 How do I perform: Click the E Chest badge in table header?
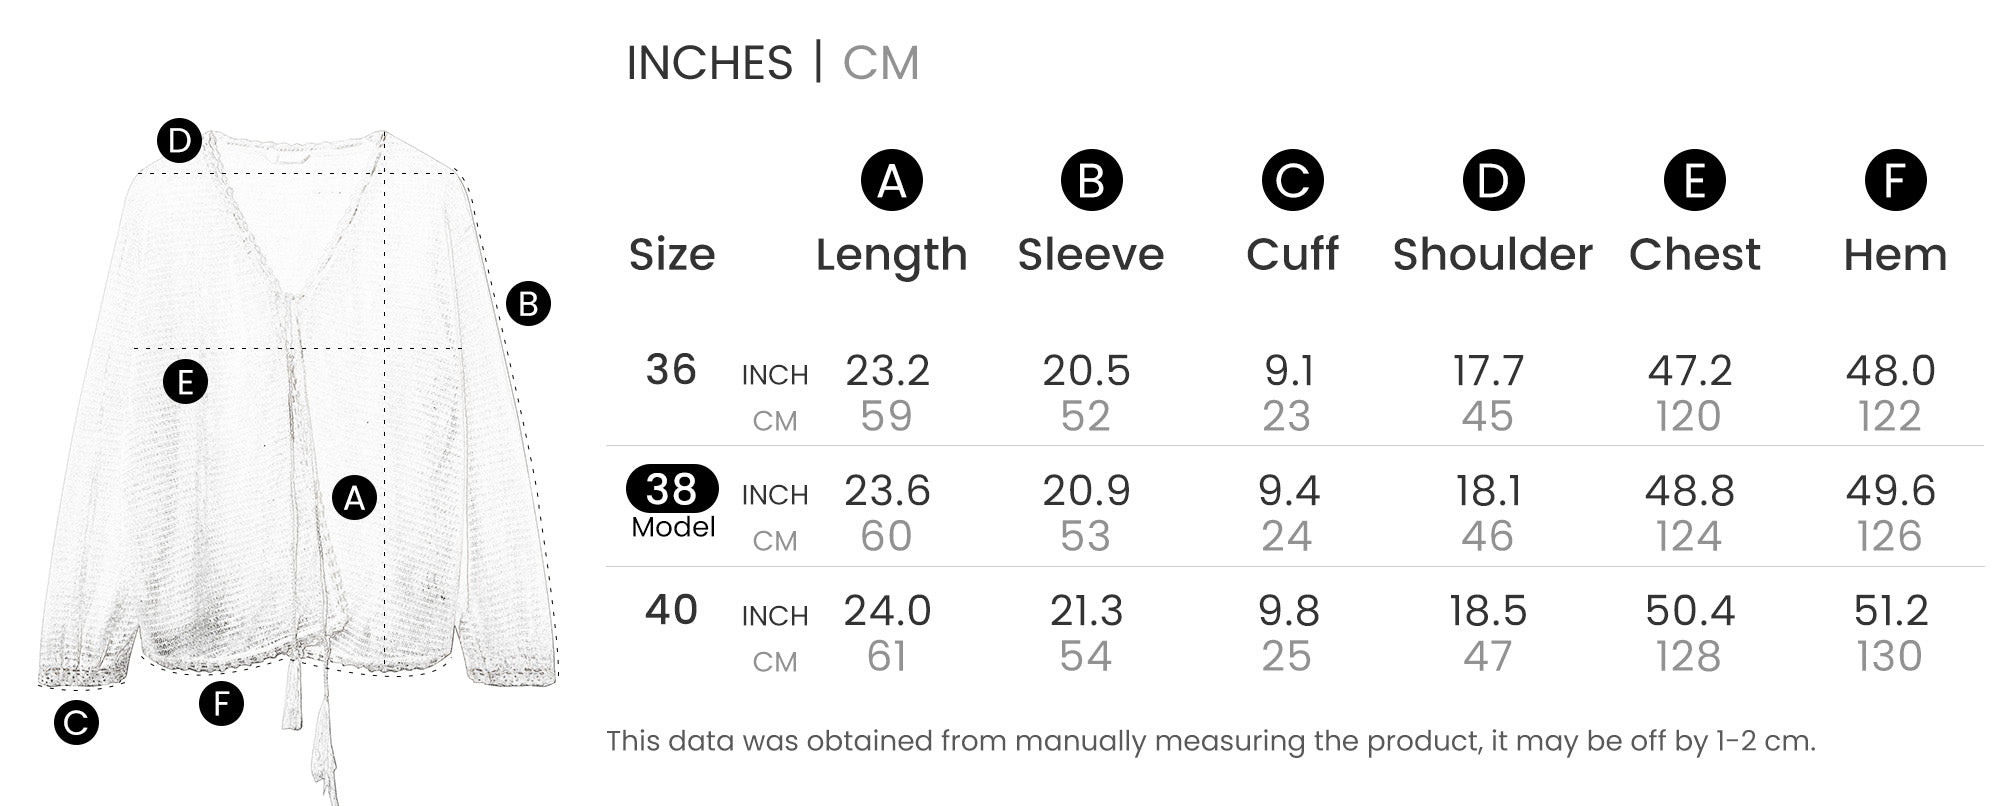coord(1694,181)
